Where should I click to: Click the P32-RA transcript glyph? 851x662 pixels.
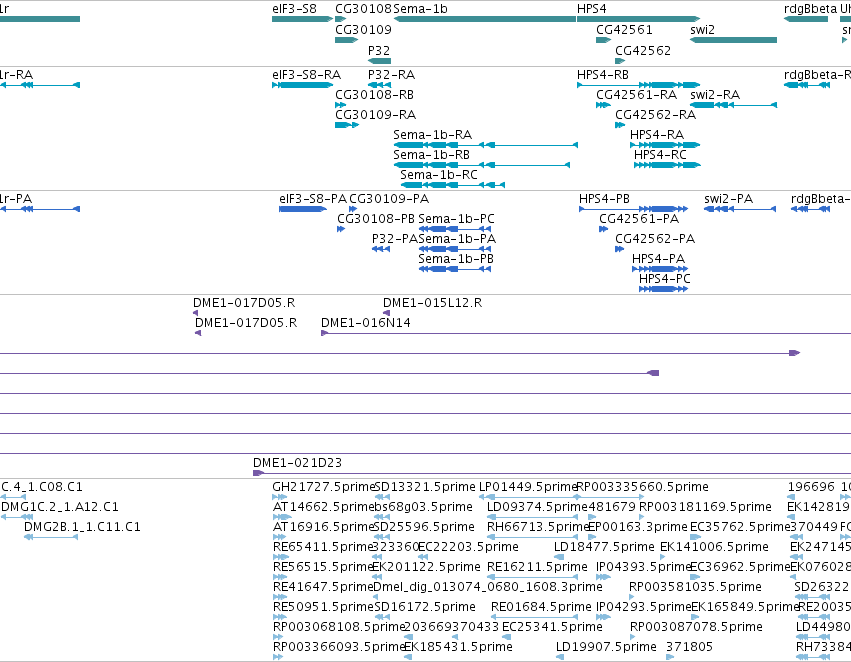tap(379, 85)
